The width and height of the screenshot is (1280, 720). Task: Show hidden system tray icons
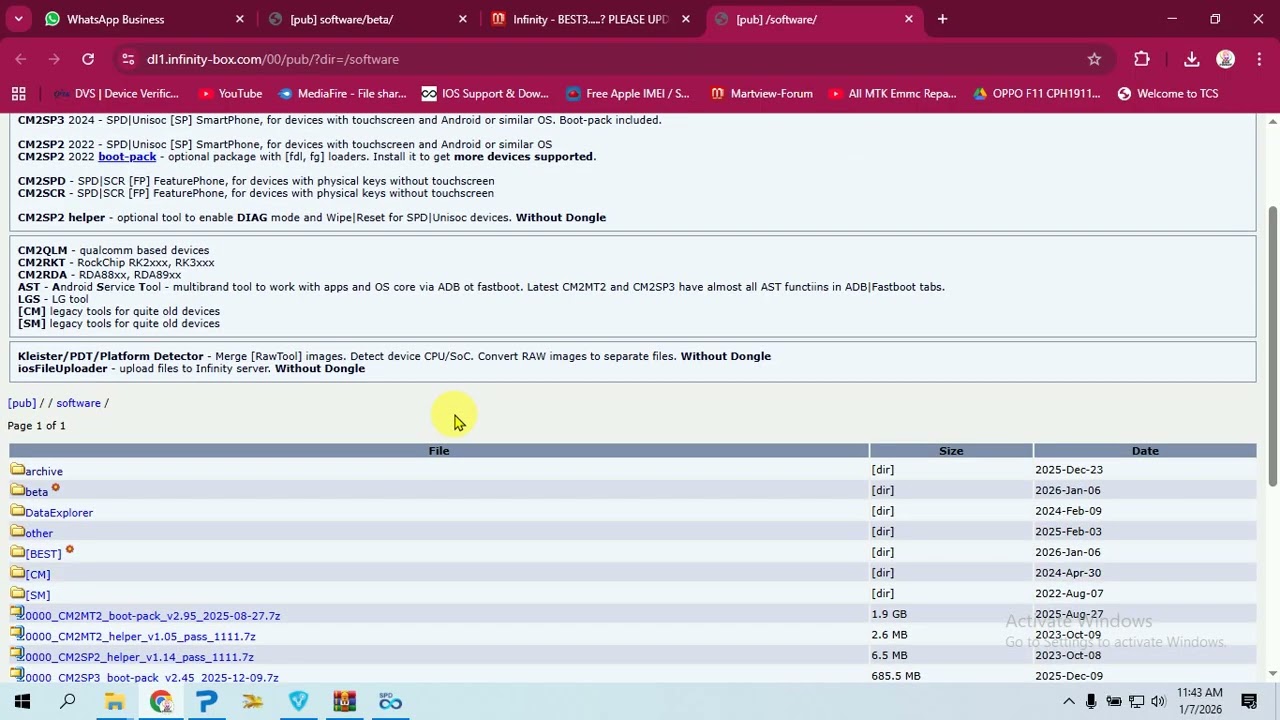click(x=1068, y=702)
